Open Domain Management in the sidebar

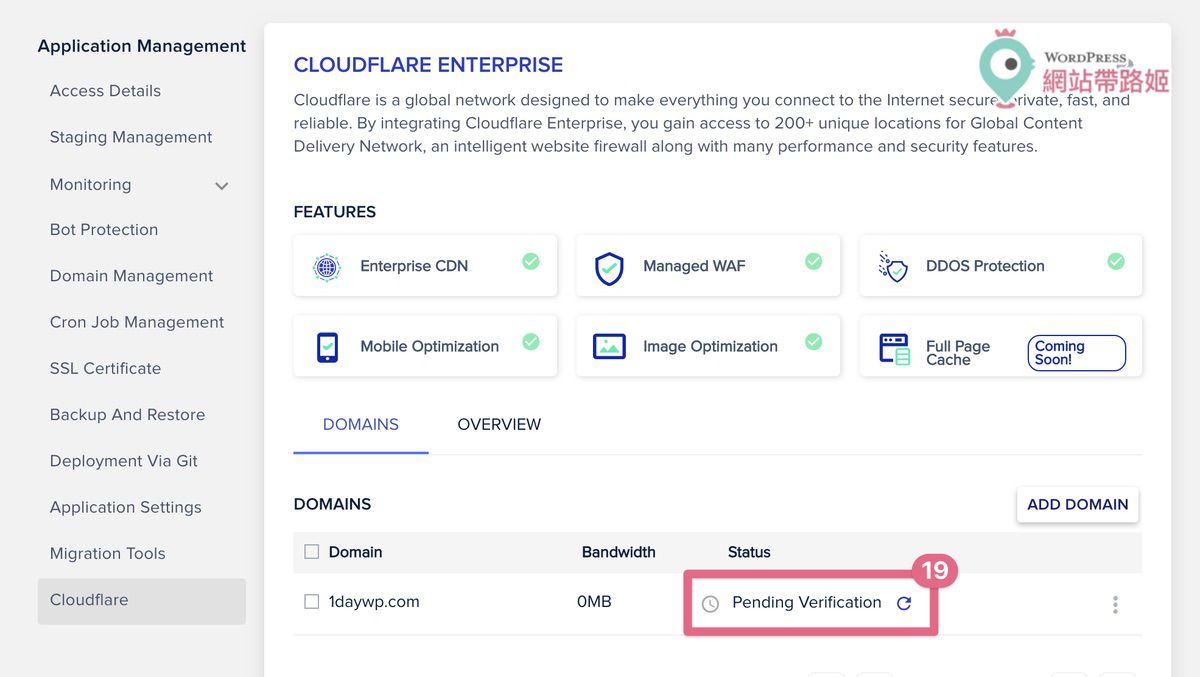131,276
